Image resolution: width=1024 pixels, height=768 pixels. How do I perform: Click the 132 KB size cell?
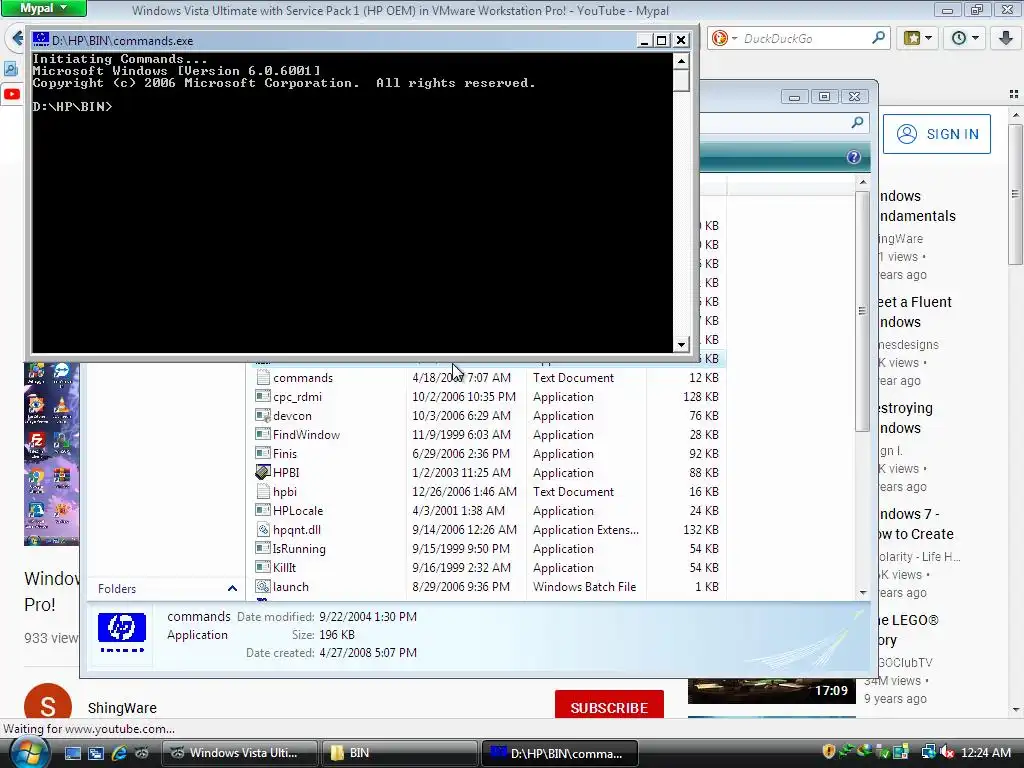[701, 530]
